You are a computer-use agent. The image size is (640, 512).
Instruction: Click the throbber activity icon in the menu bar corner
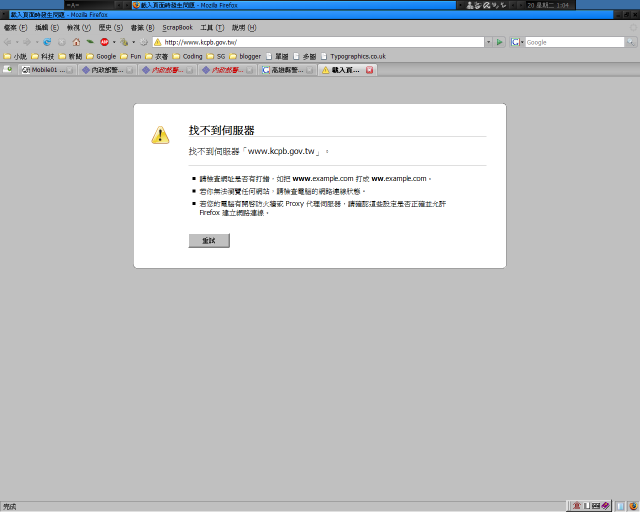633,28
